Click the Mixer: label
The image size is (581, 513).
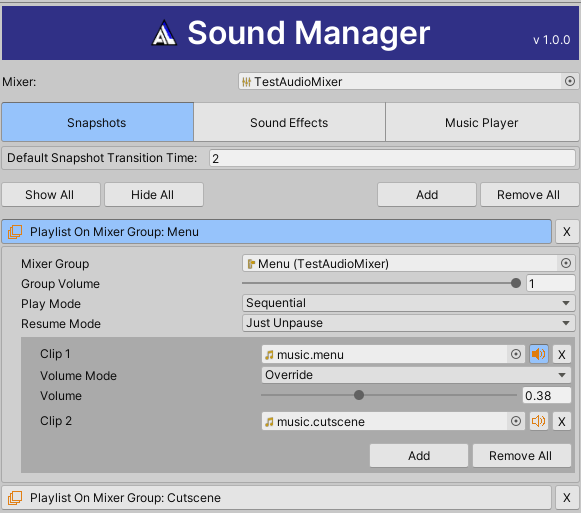click(19, 82)
